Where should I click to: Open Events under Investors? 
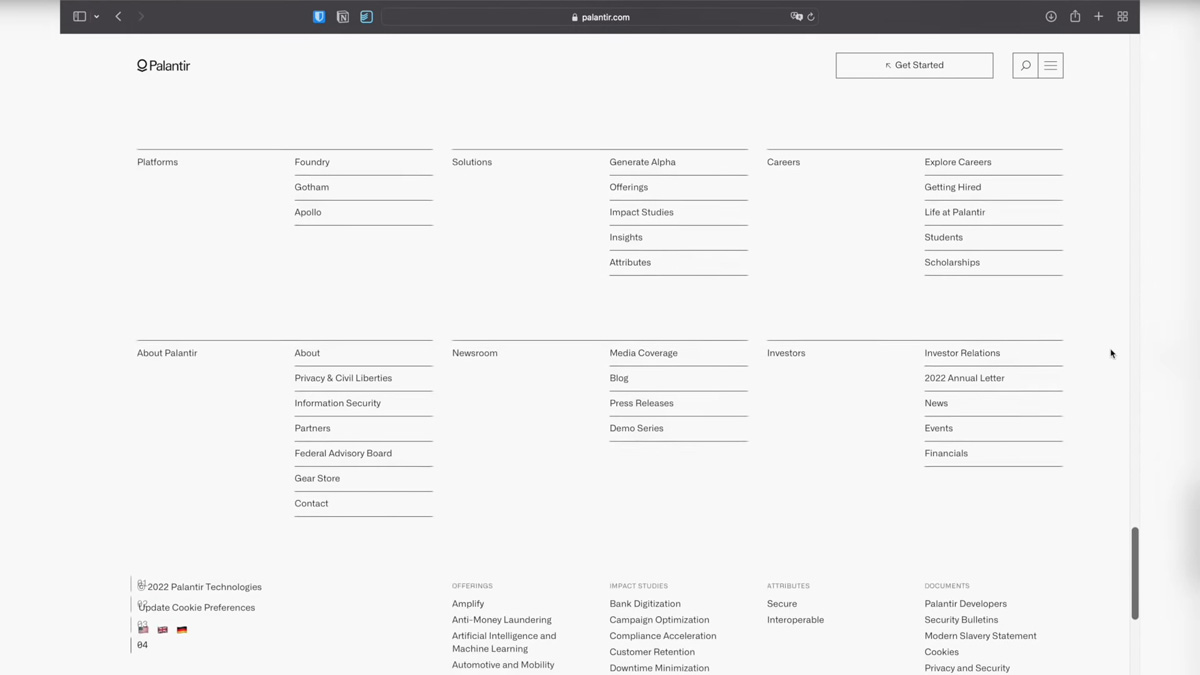point(938,428)
